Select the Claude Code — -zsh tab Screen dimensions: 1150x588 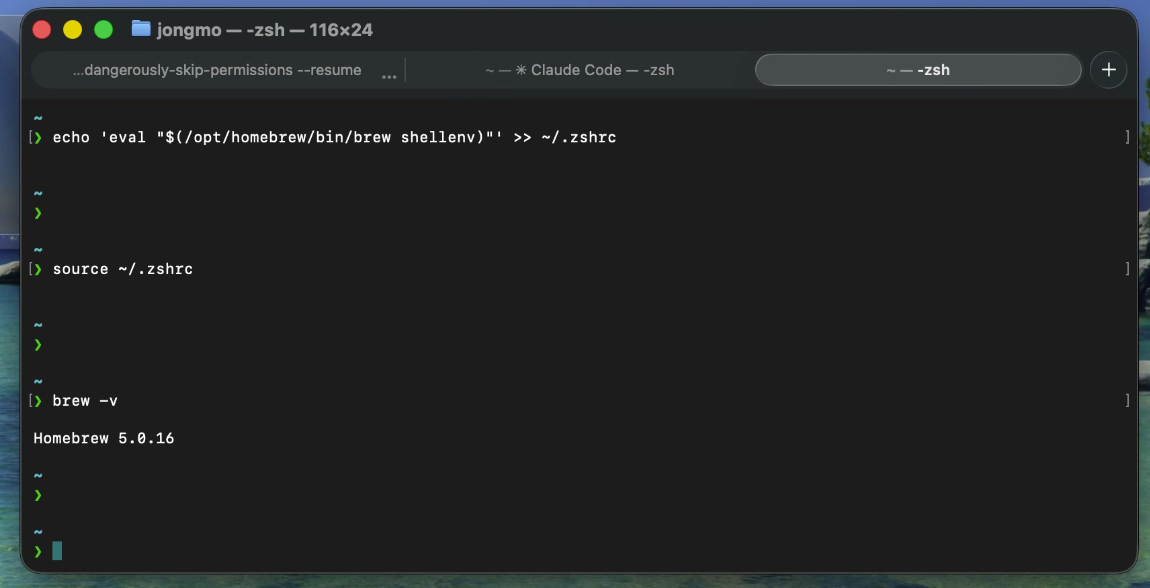click(x=580, y=70)
